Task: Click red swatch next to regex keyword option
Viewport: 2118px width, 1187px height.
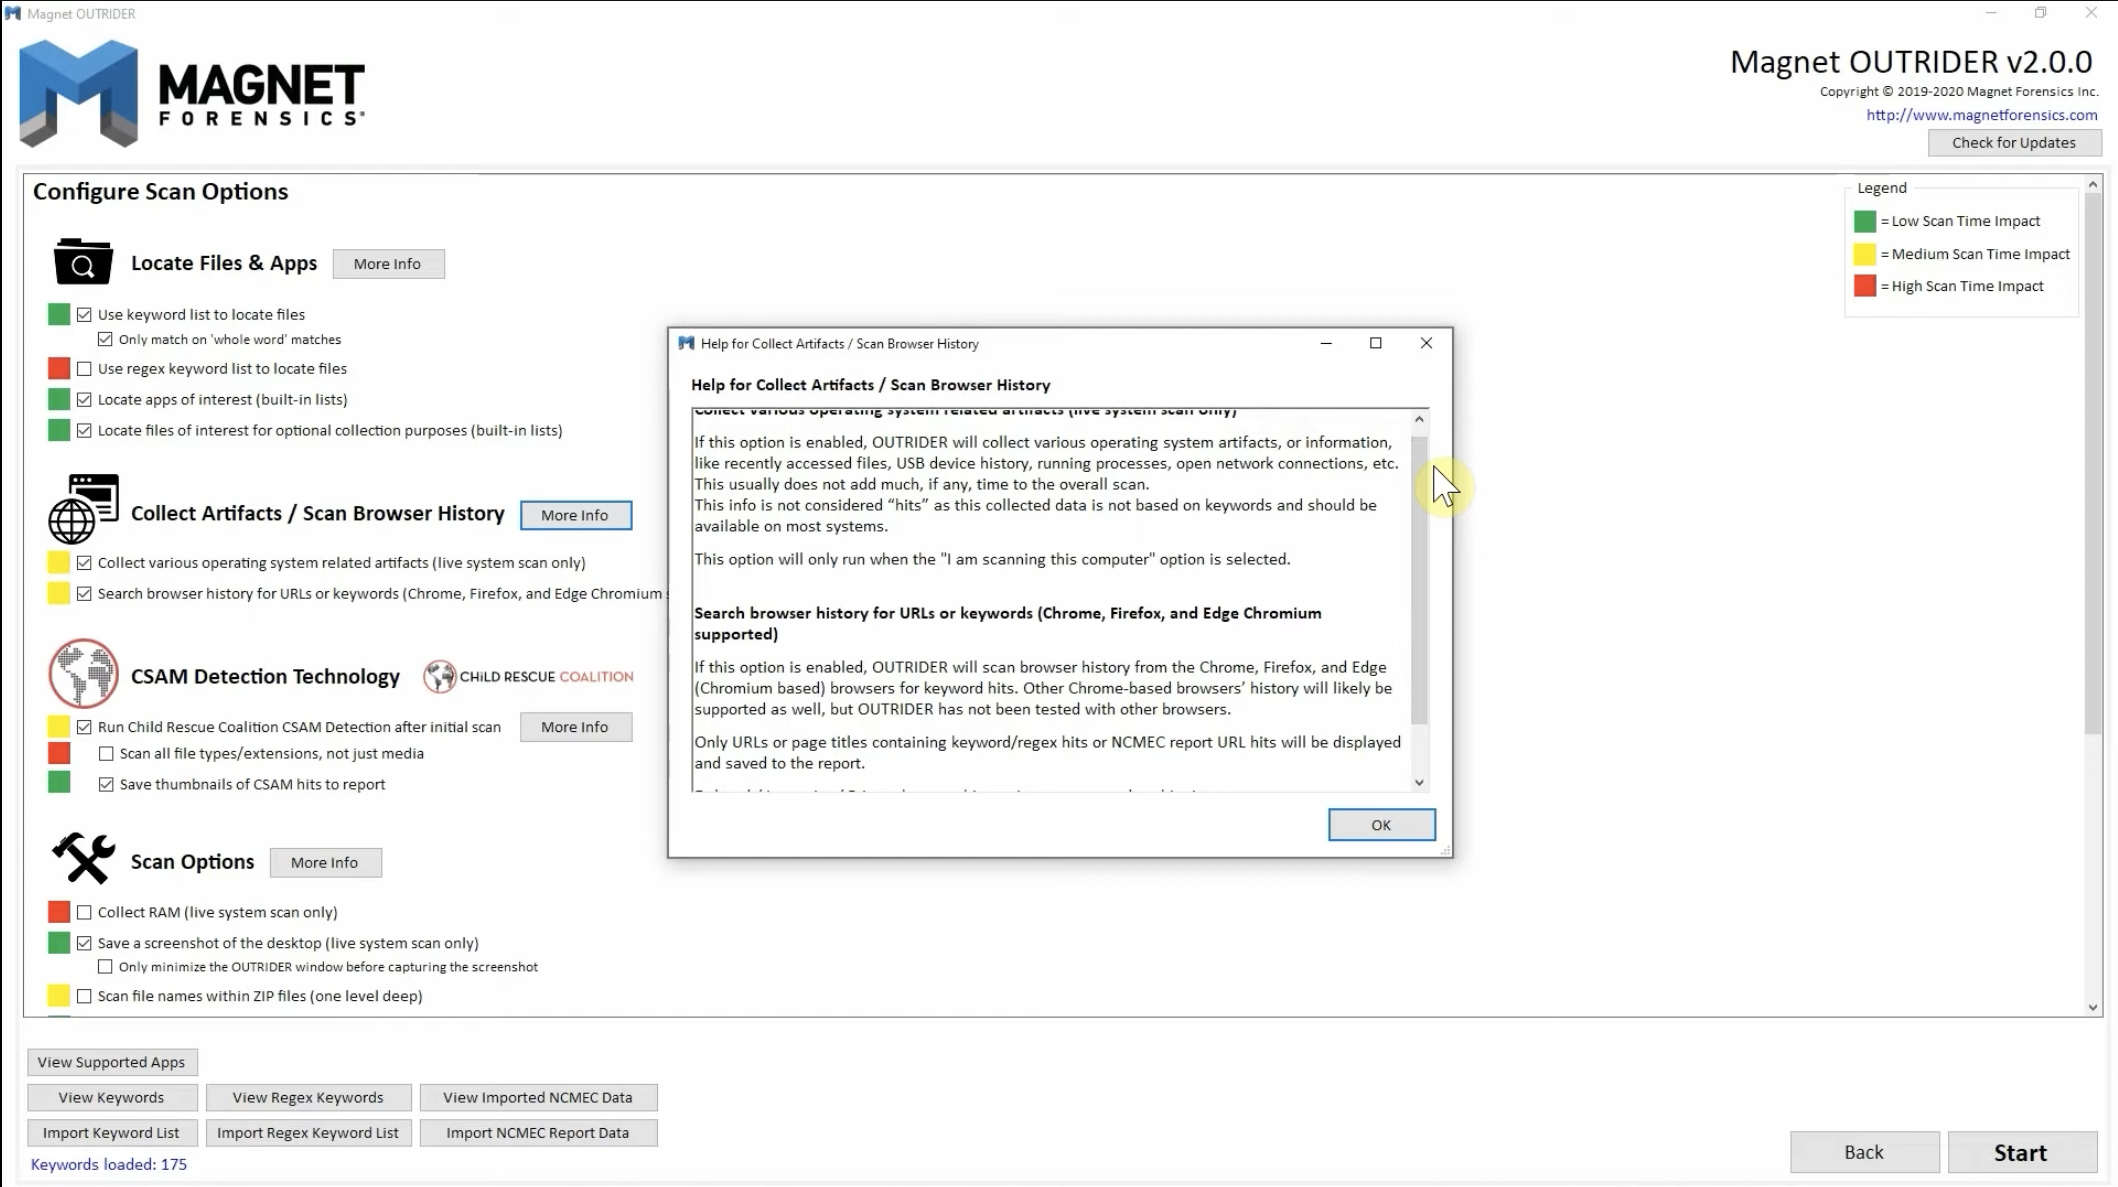Action: (59, 368)
